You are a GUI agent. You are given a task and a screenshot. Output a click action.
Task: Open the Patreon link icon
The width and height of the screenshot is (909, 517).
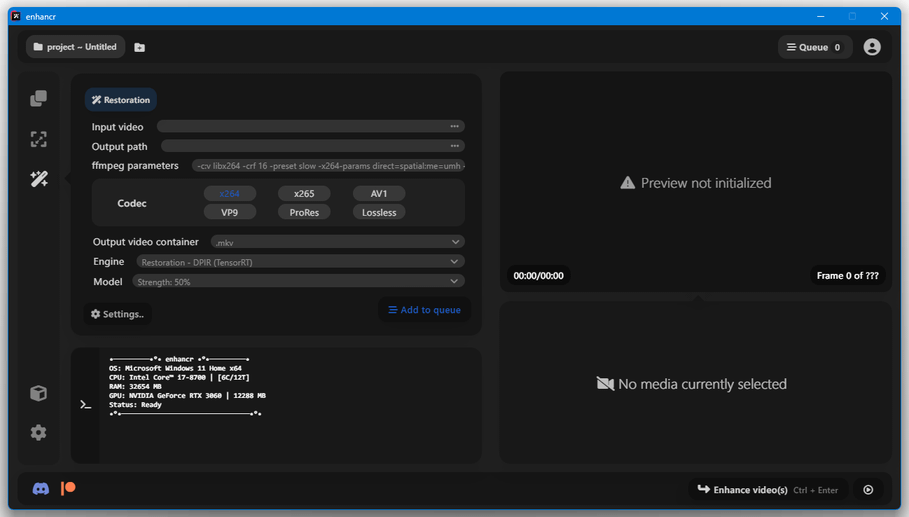point(68,489)
